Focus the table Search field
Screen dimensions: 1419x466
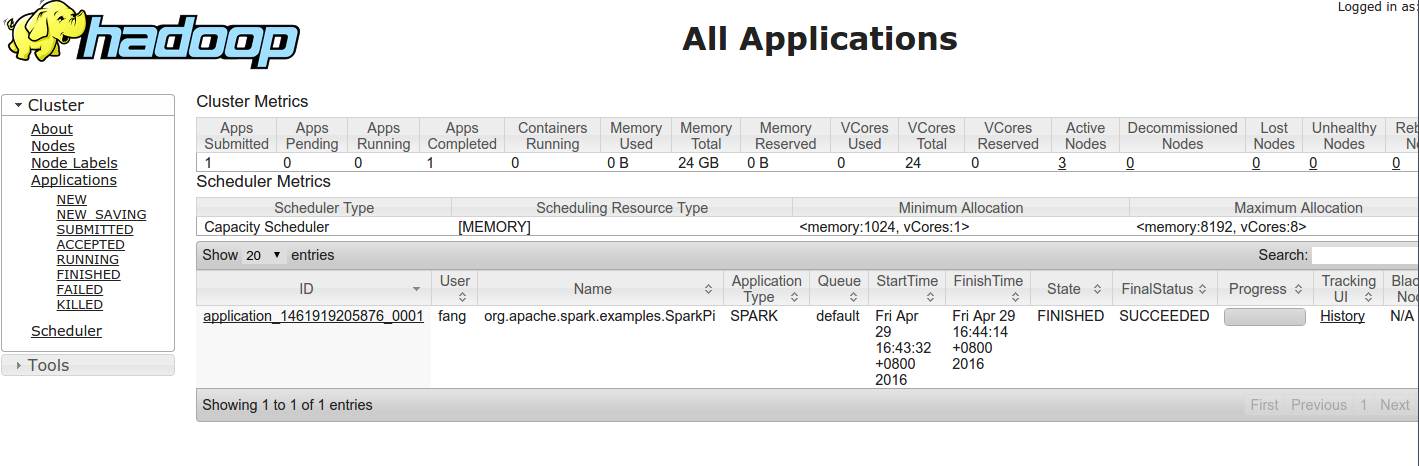(x=1364, y=255)
